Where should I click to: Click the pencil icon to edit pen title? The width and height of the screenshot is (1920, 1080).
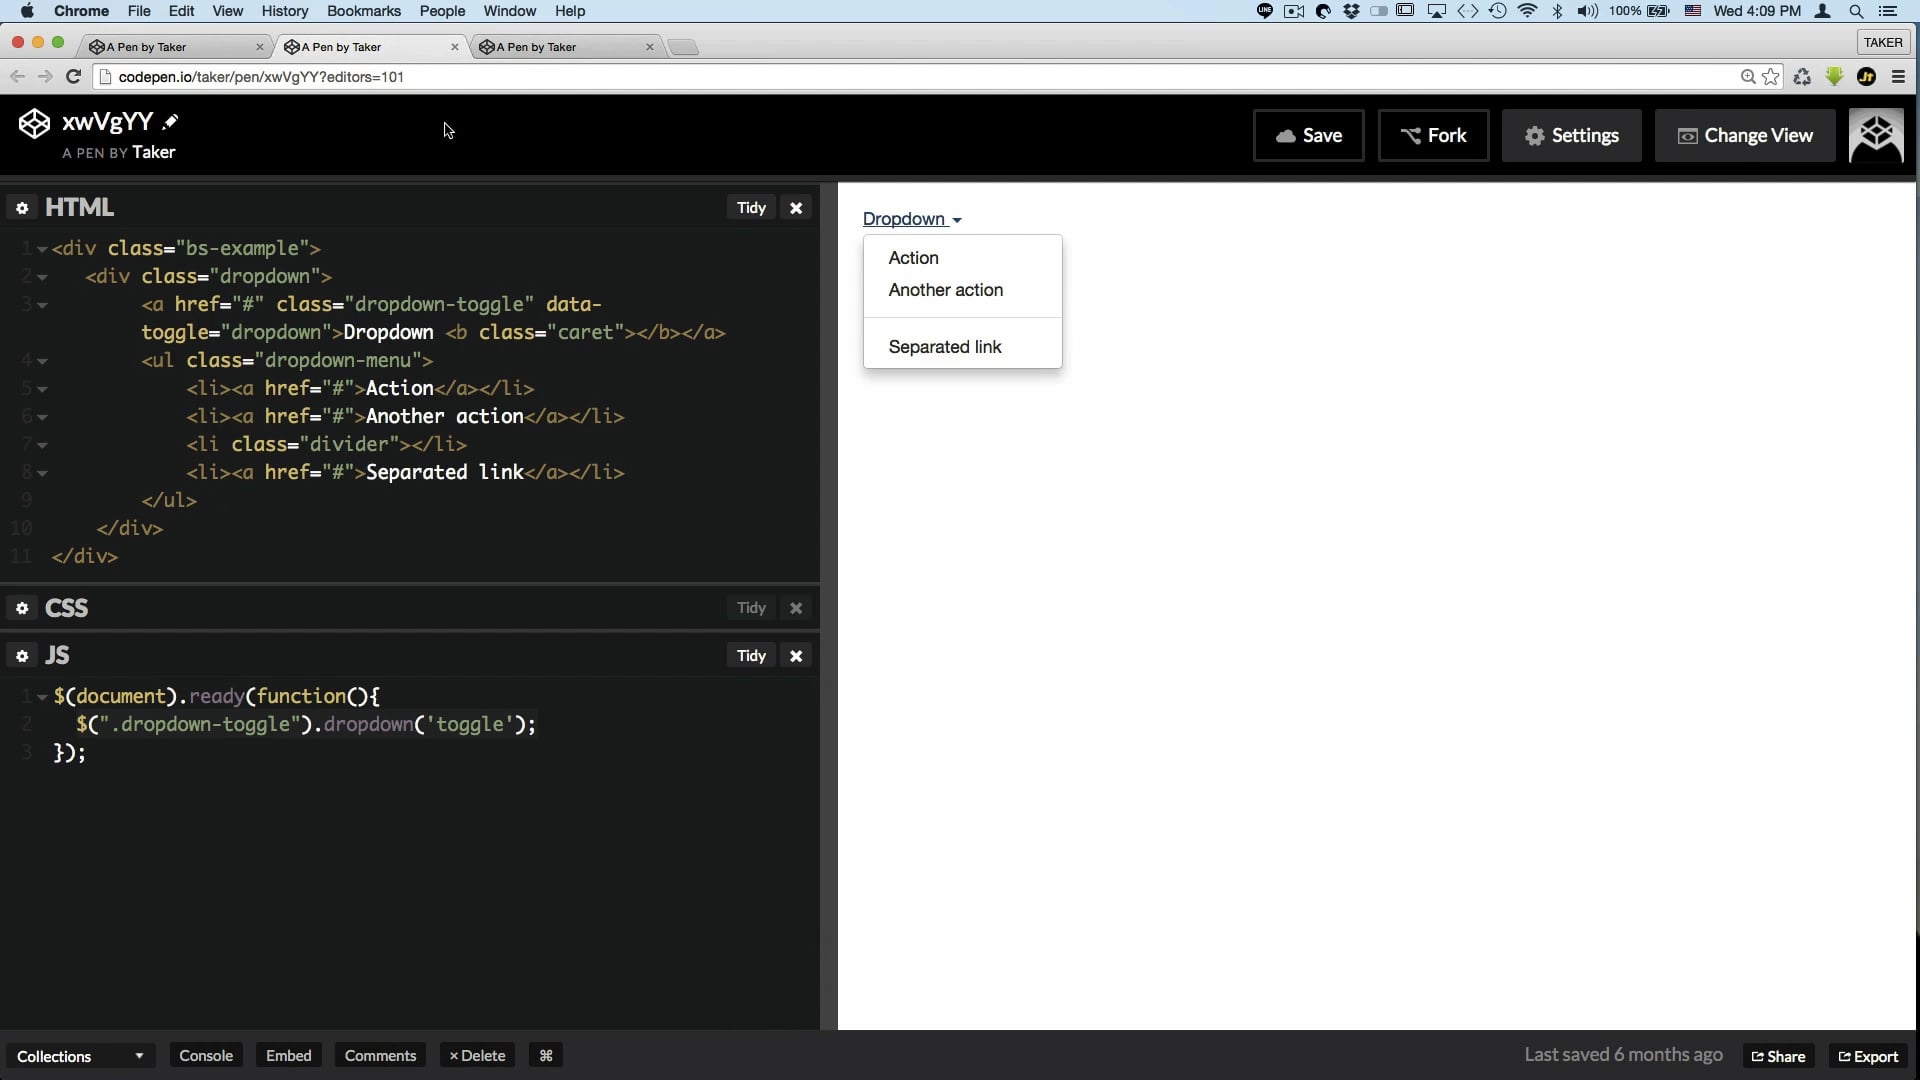[x=171, y=122]
